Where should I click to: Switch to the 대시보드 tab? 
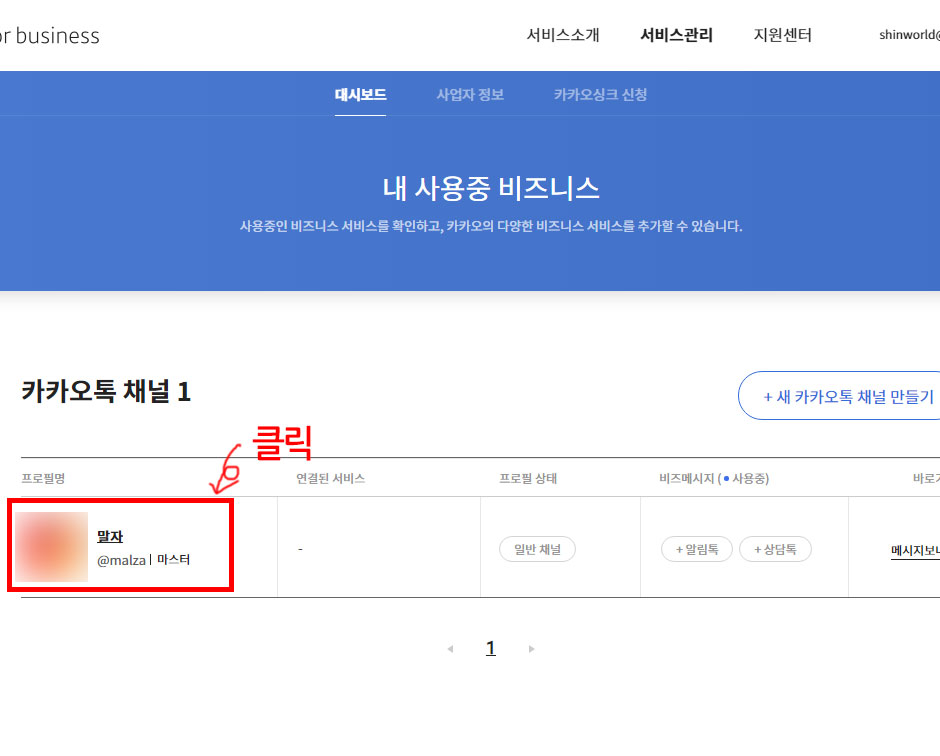tap(360, 94)
